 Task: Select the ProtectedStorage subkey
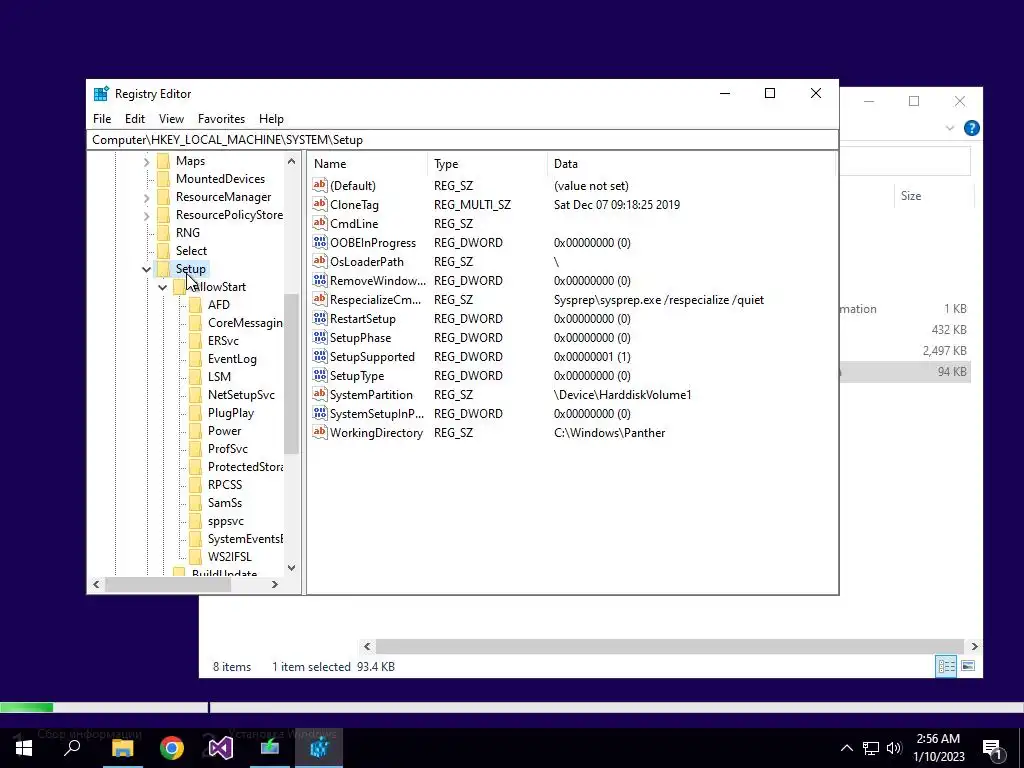coord(245,467)
